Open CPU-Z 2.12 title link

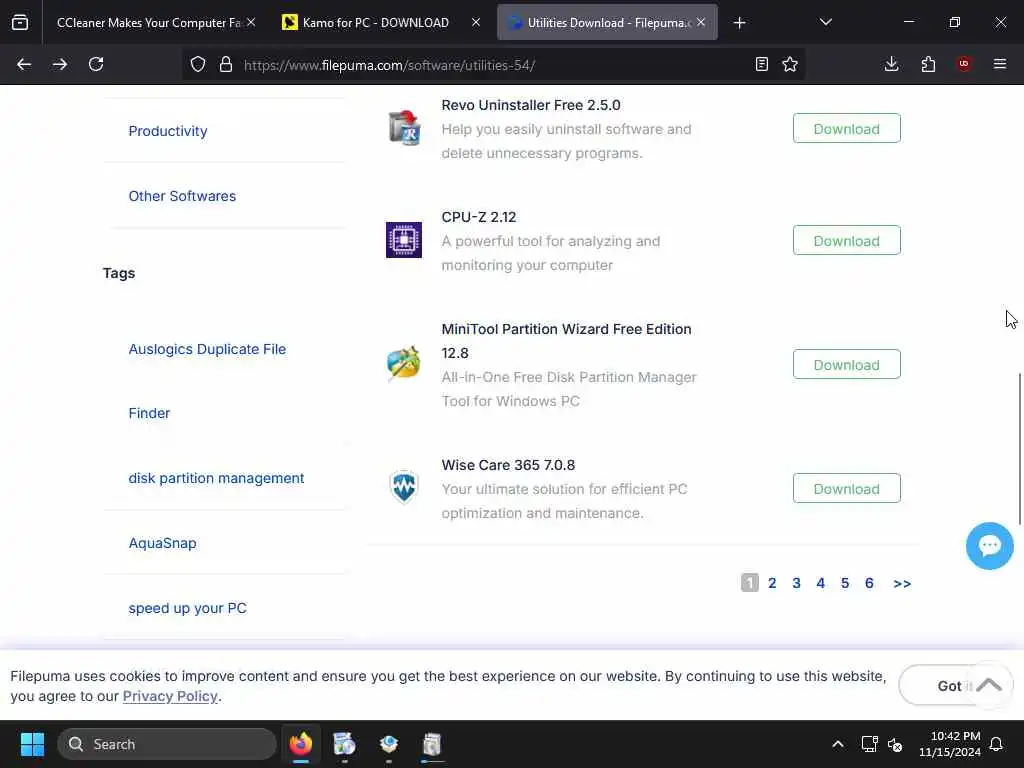tap(479, 217)
